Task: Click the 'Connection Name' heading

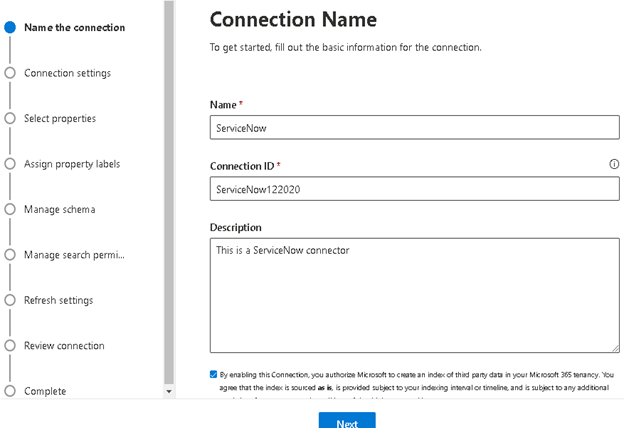Action: [293, 19]
